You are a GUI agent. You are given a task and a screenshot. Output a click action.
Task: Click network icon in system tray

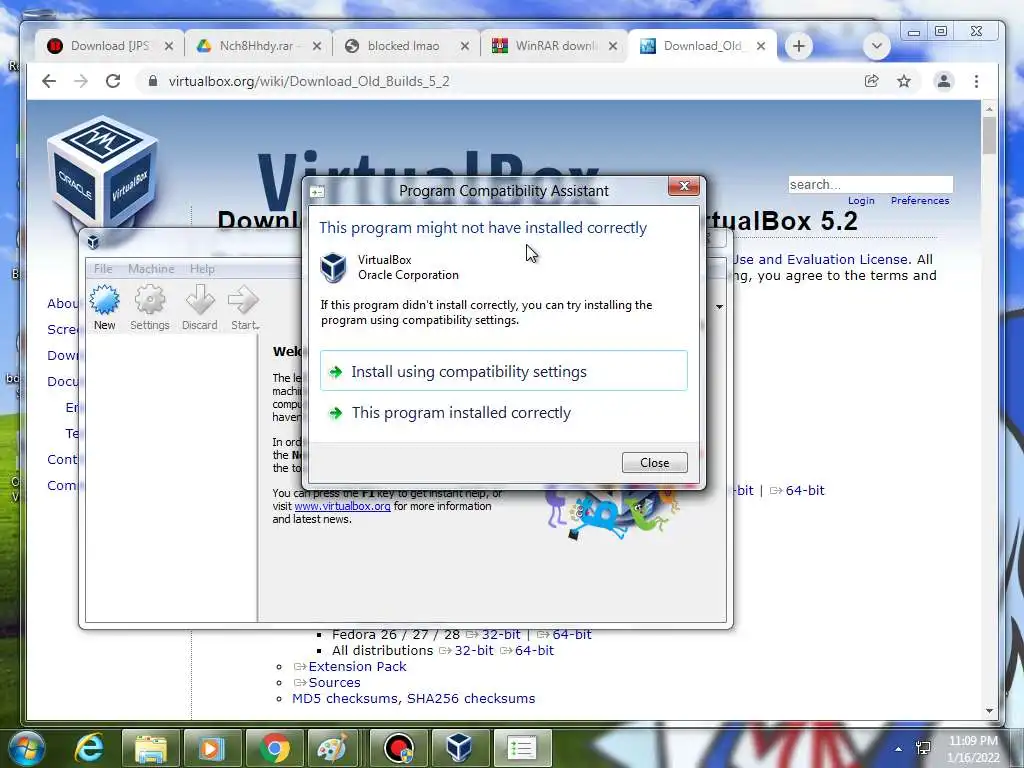[923, 748]
